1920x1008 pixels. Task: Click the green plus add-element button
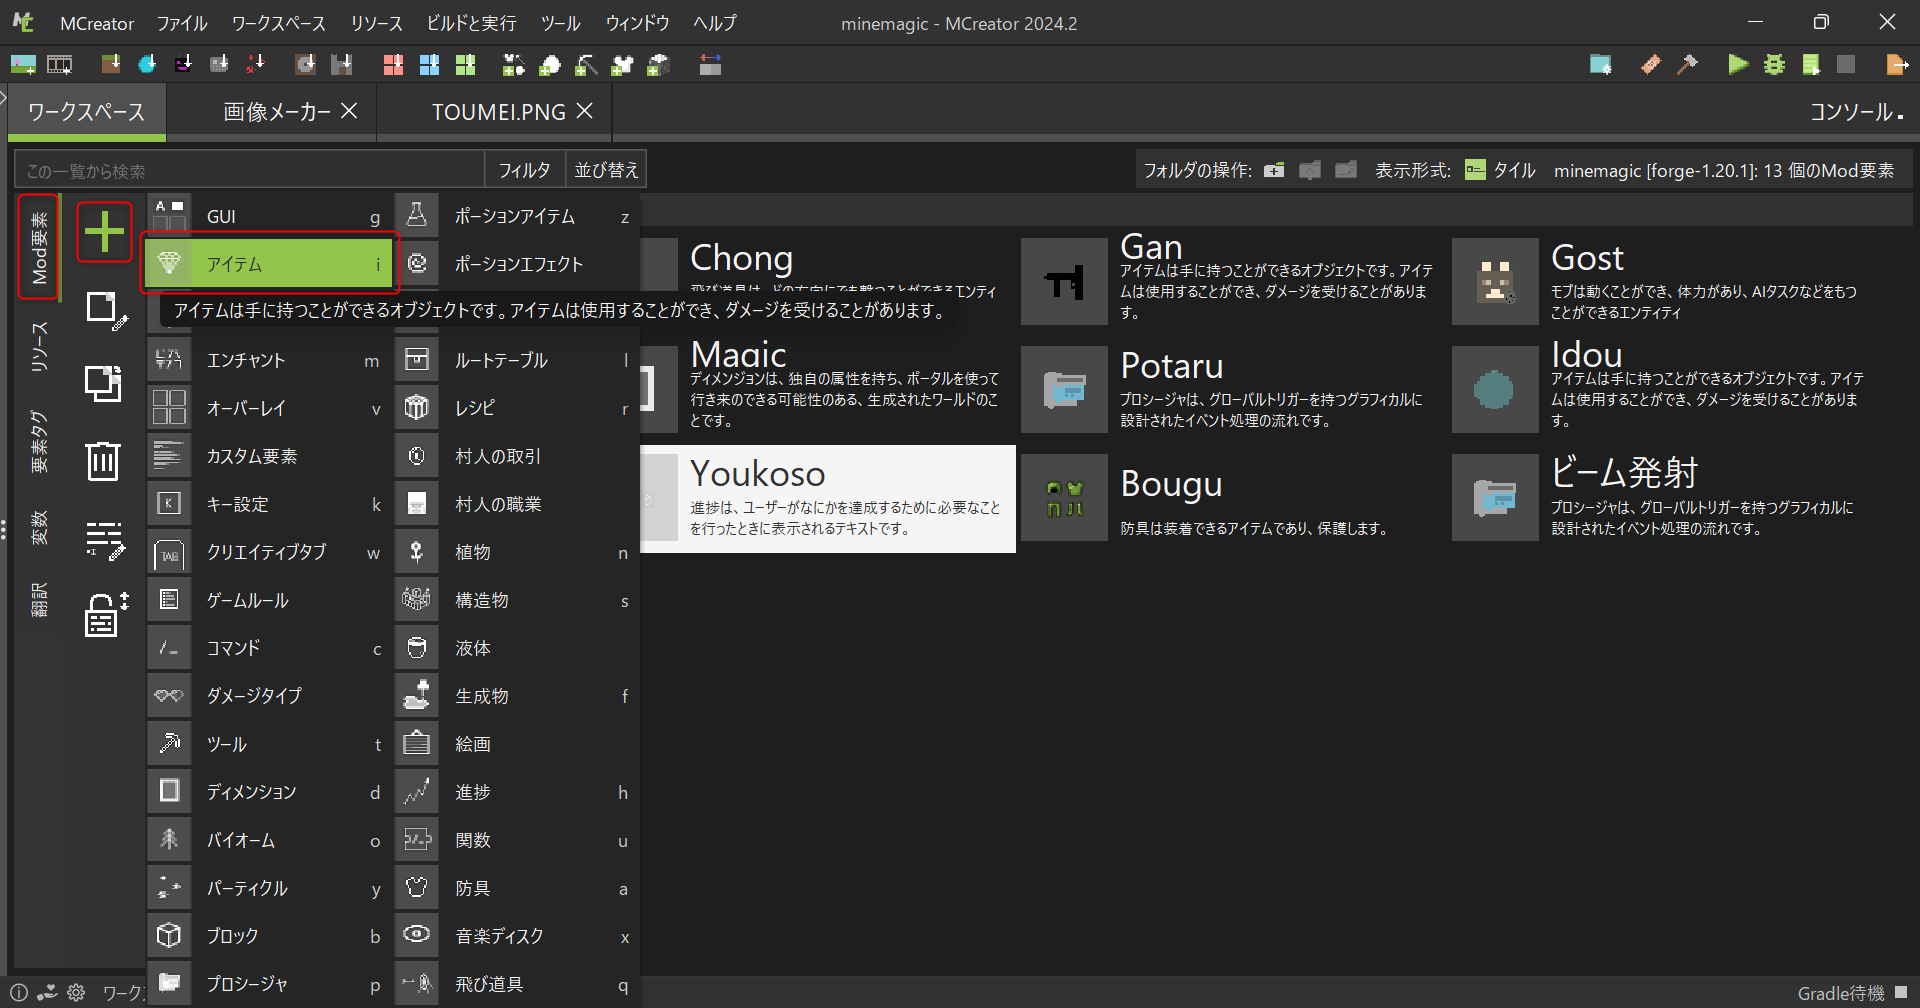(x=104, y=232)
